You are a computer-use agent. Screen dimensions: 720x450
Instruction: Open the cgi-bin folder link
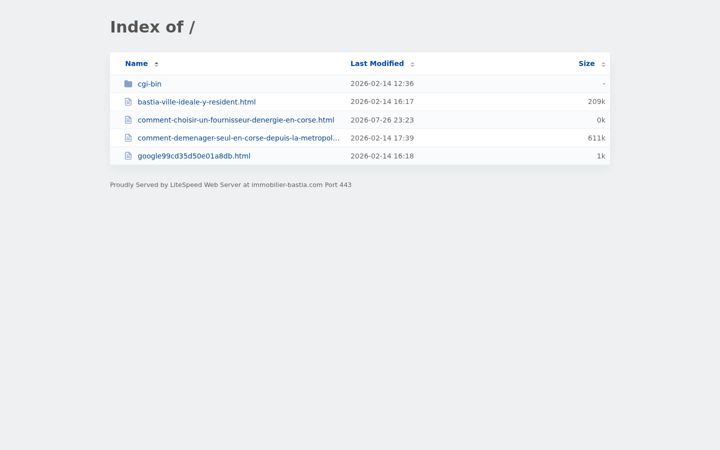pos(149,84)
